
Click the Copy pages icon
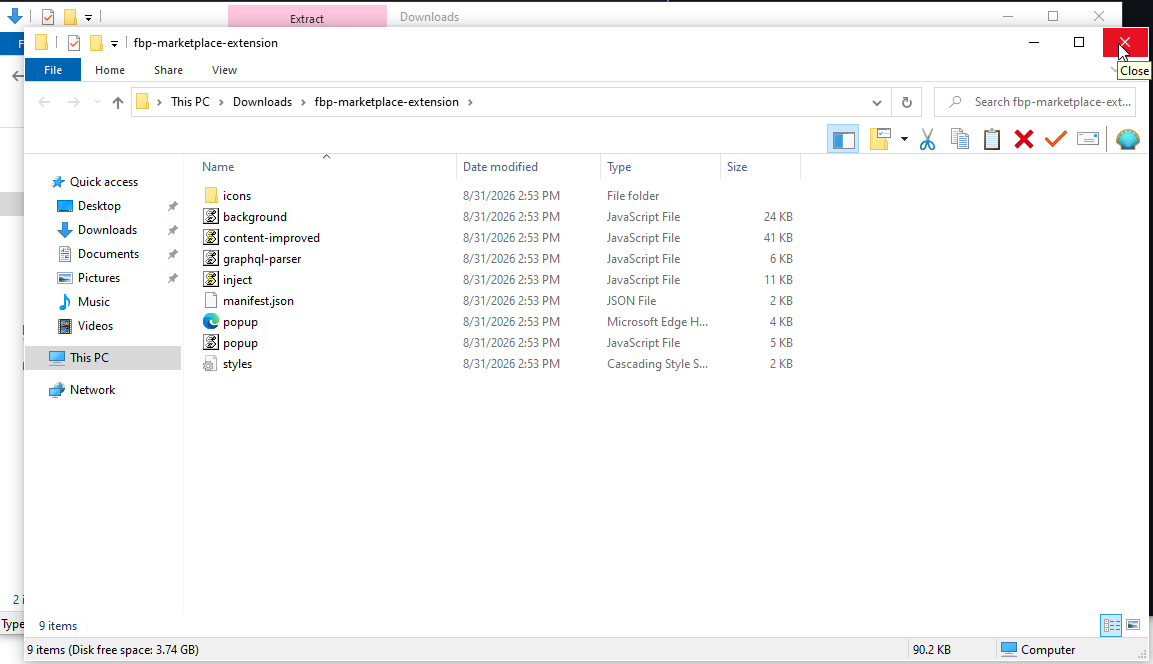coord(960,139)
